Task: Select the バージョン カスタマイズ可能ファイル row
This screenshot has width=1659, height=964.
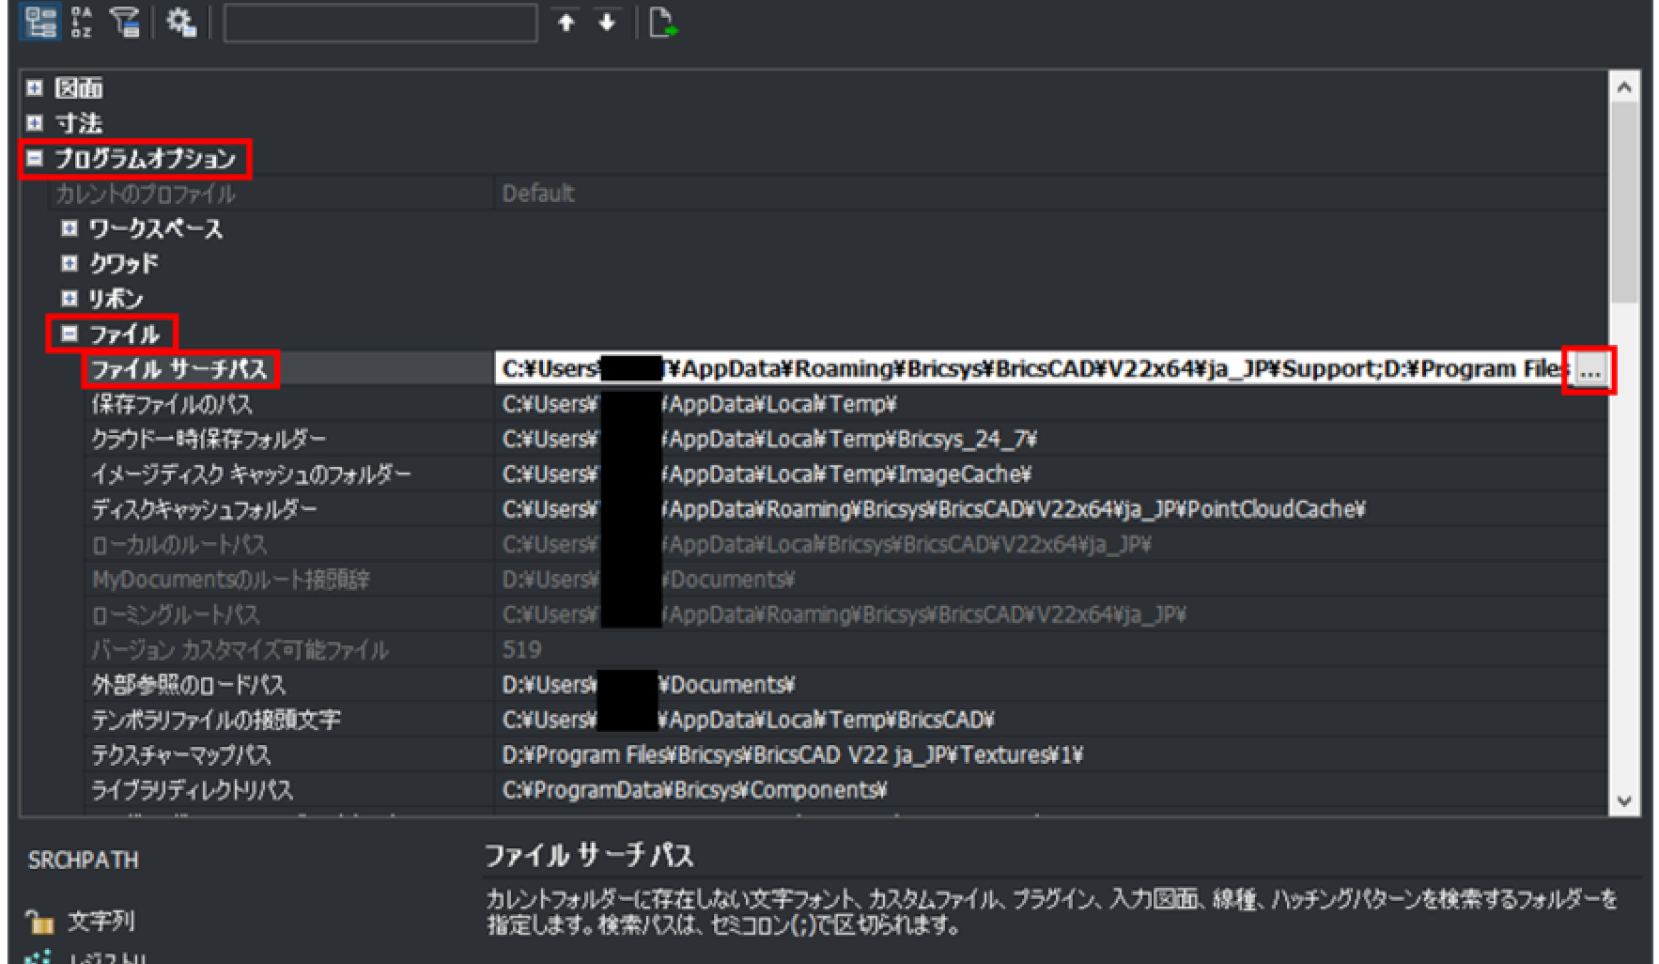Action: [x=240, y=650]
